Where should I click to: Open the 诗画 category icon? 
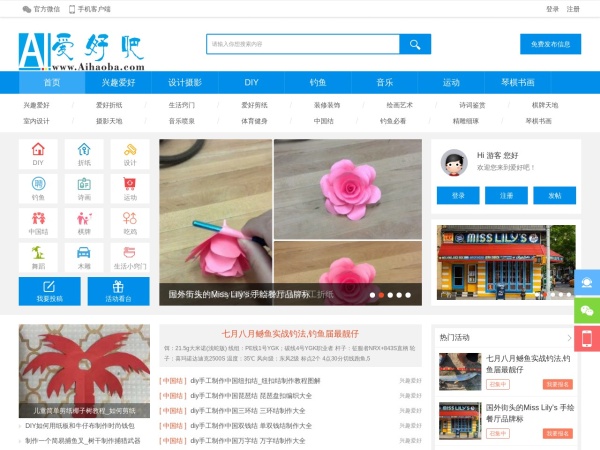coord(84,188)
